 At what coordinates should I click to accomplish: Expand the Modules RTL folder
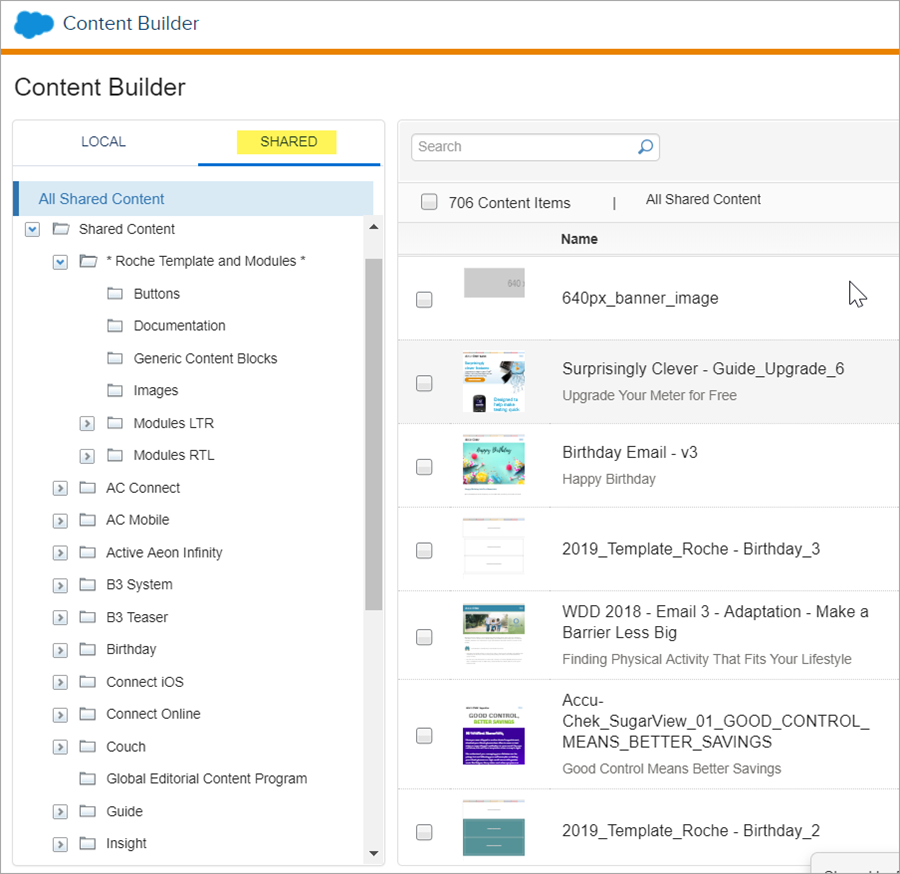(x=87, y=456)
